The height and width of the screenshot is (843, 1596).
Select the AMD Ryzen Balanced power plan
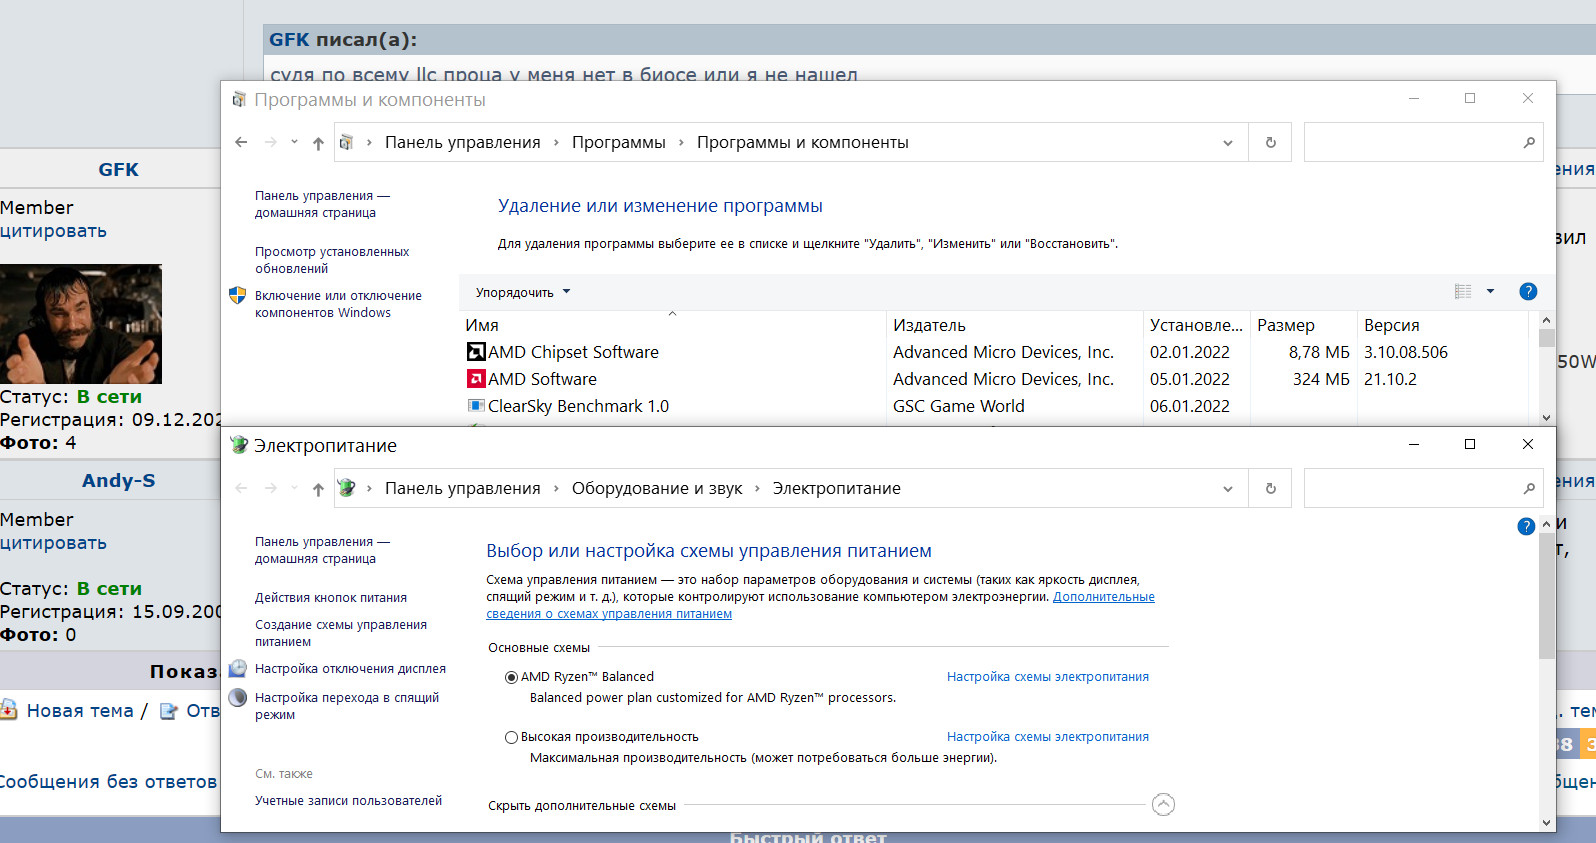[x=511, y=677]
